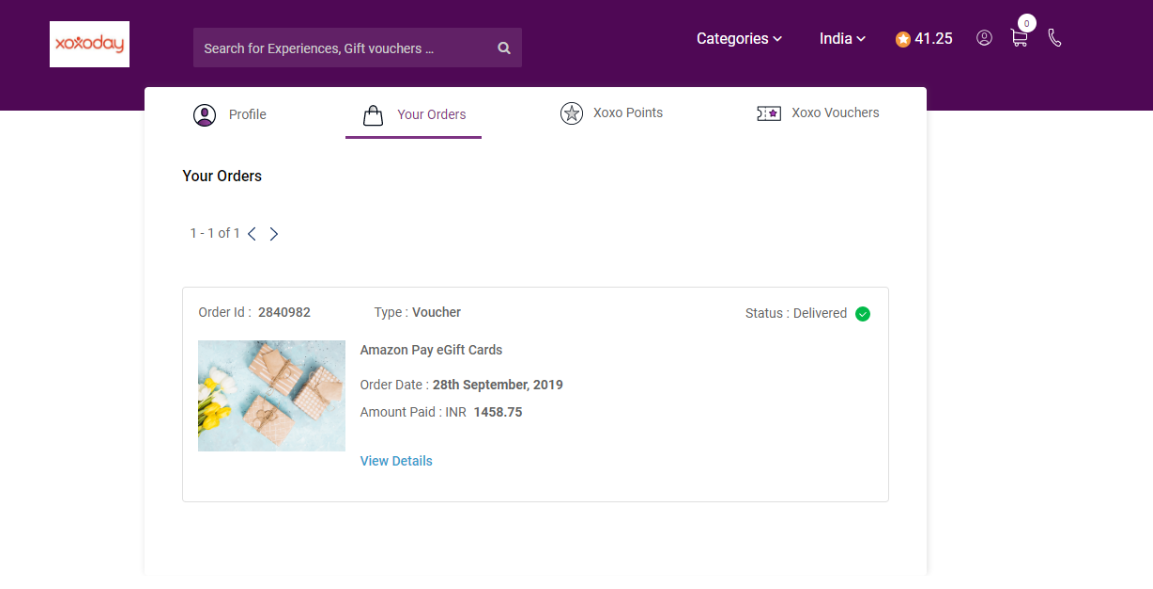
Task: Click the green Delivered status checkmark
Action: (863, 314)
